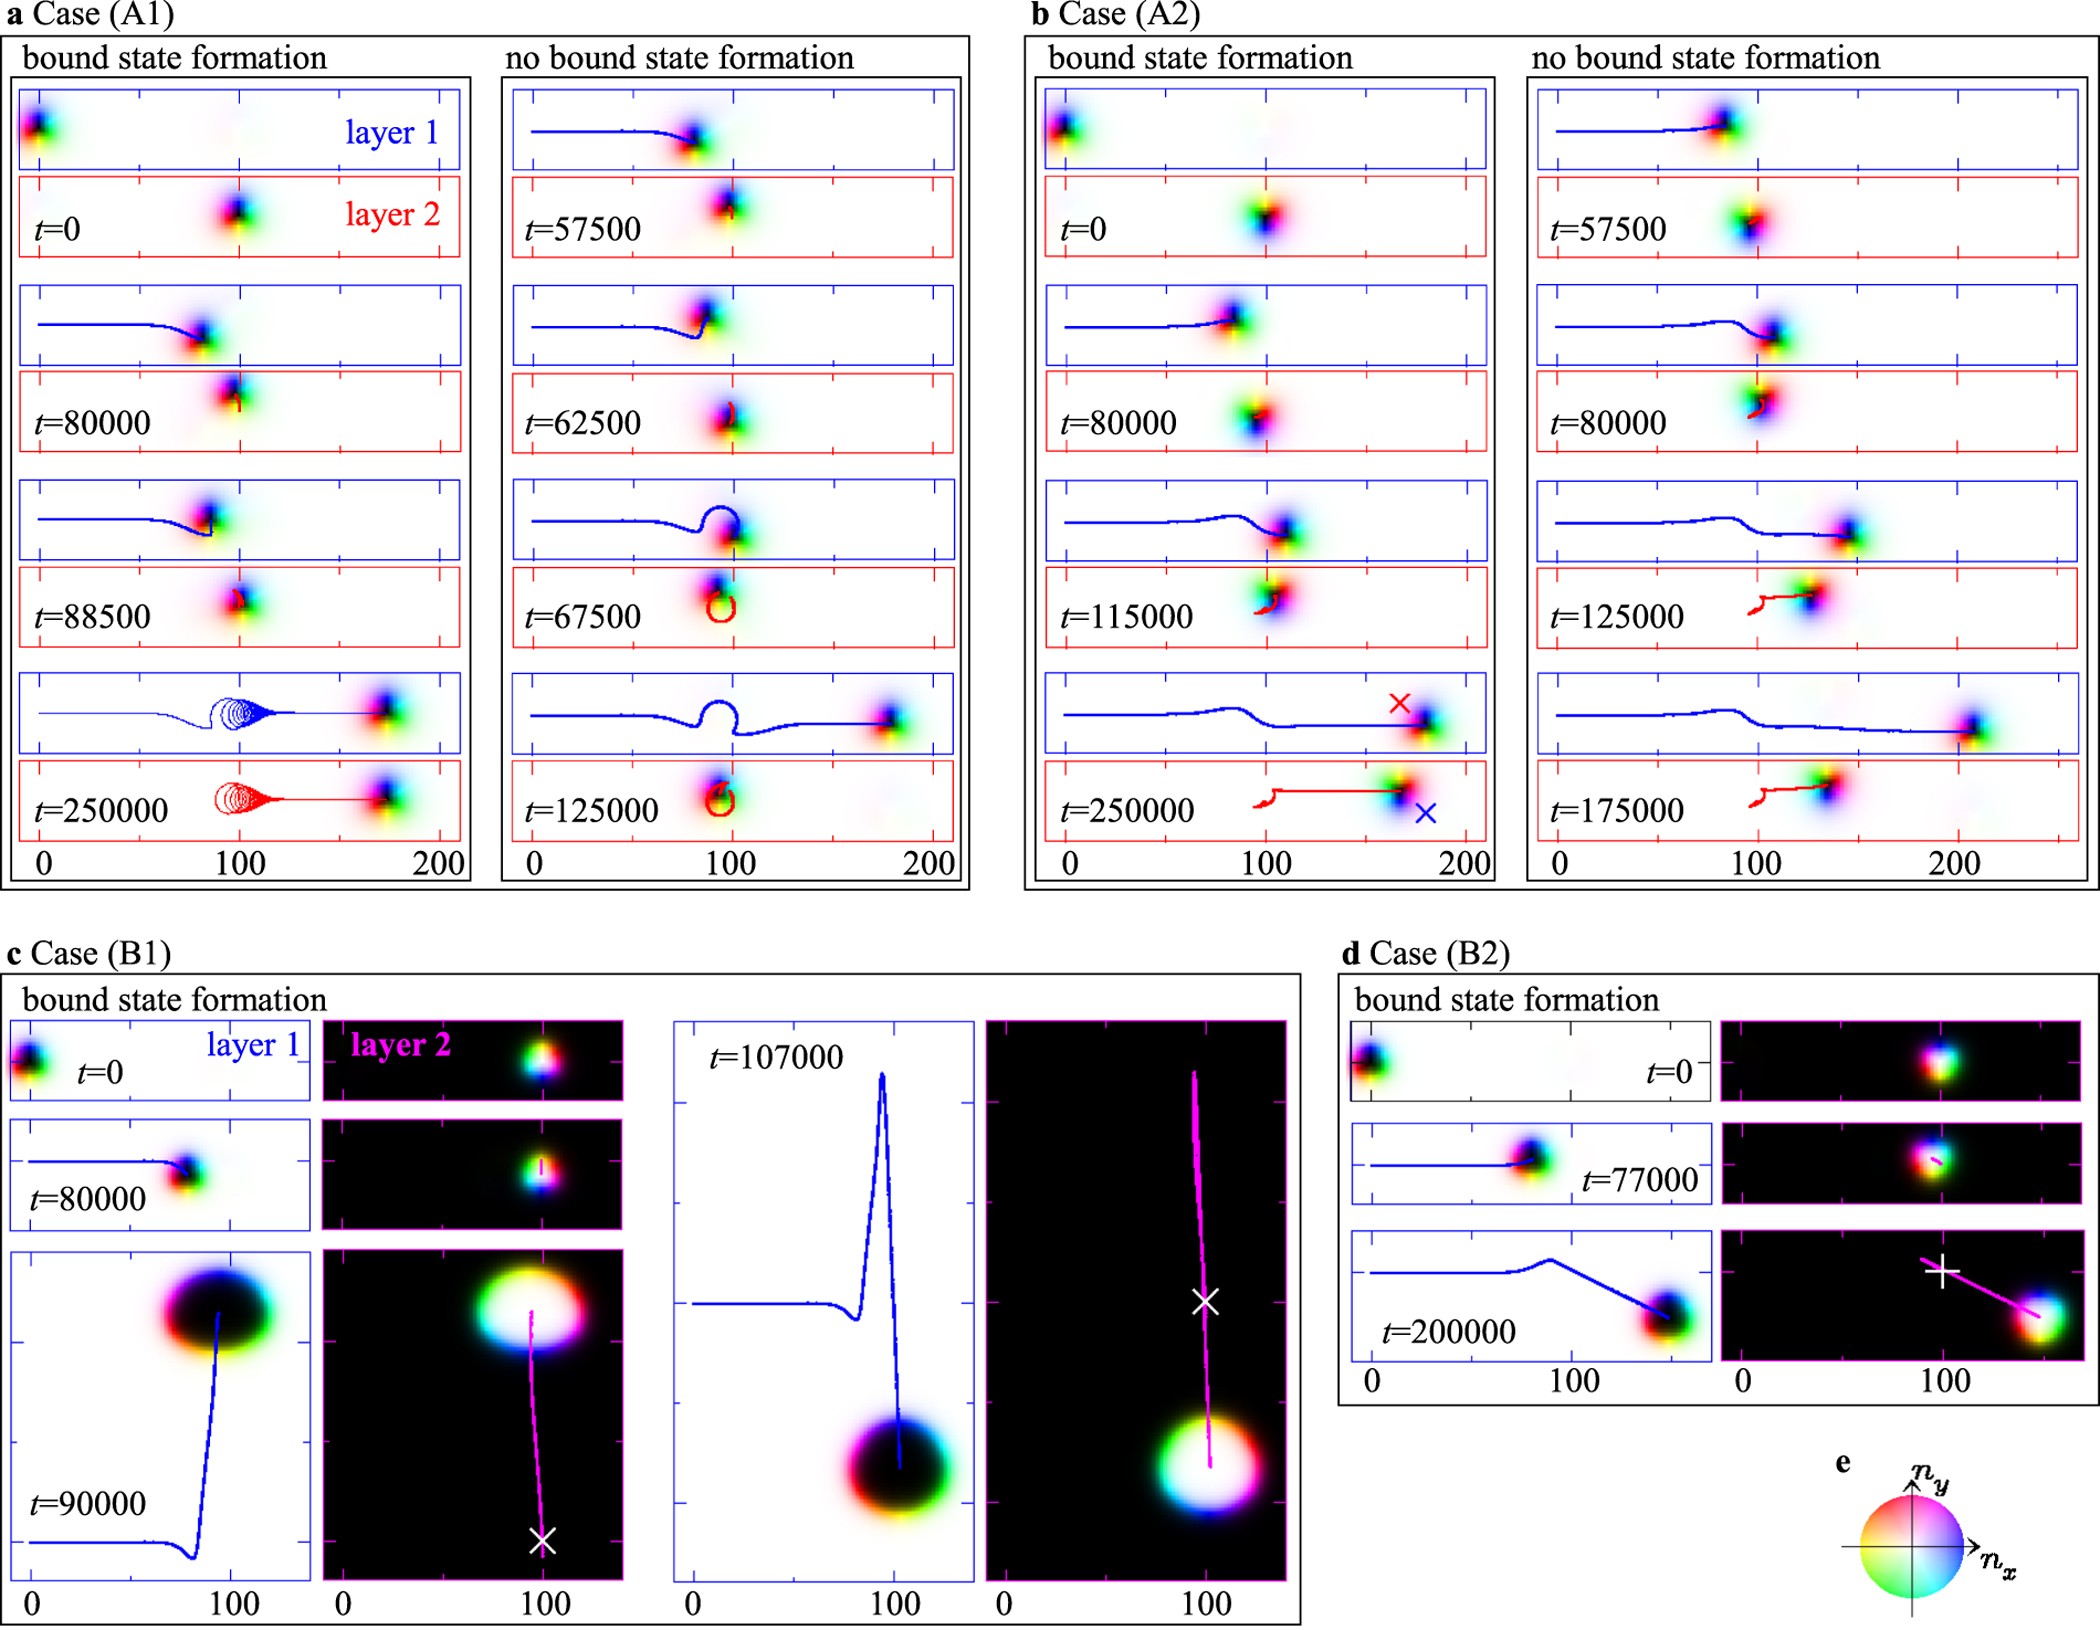
Task: Click the white + marker in Case (B2)
Action: pyautogui.click(x=1944, y=1269)
